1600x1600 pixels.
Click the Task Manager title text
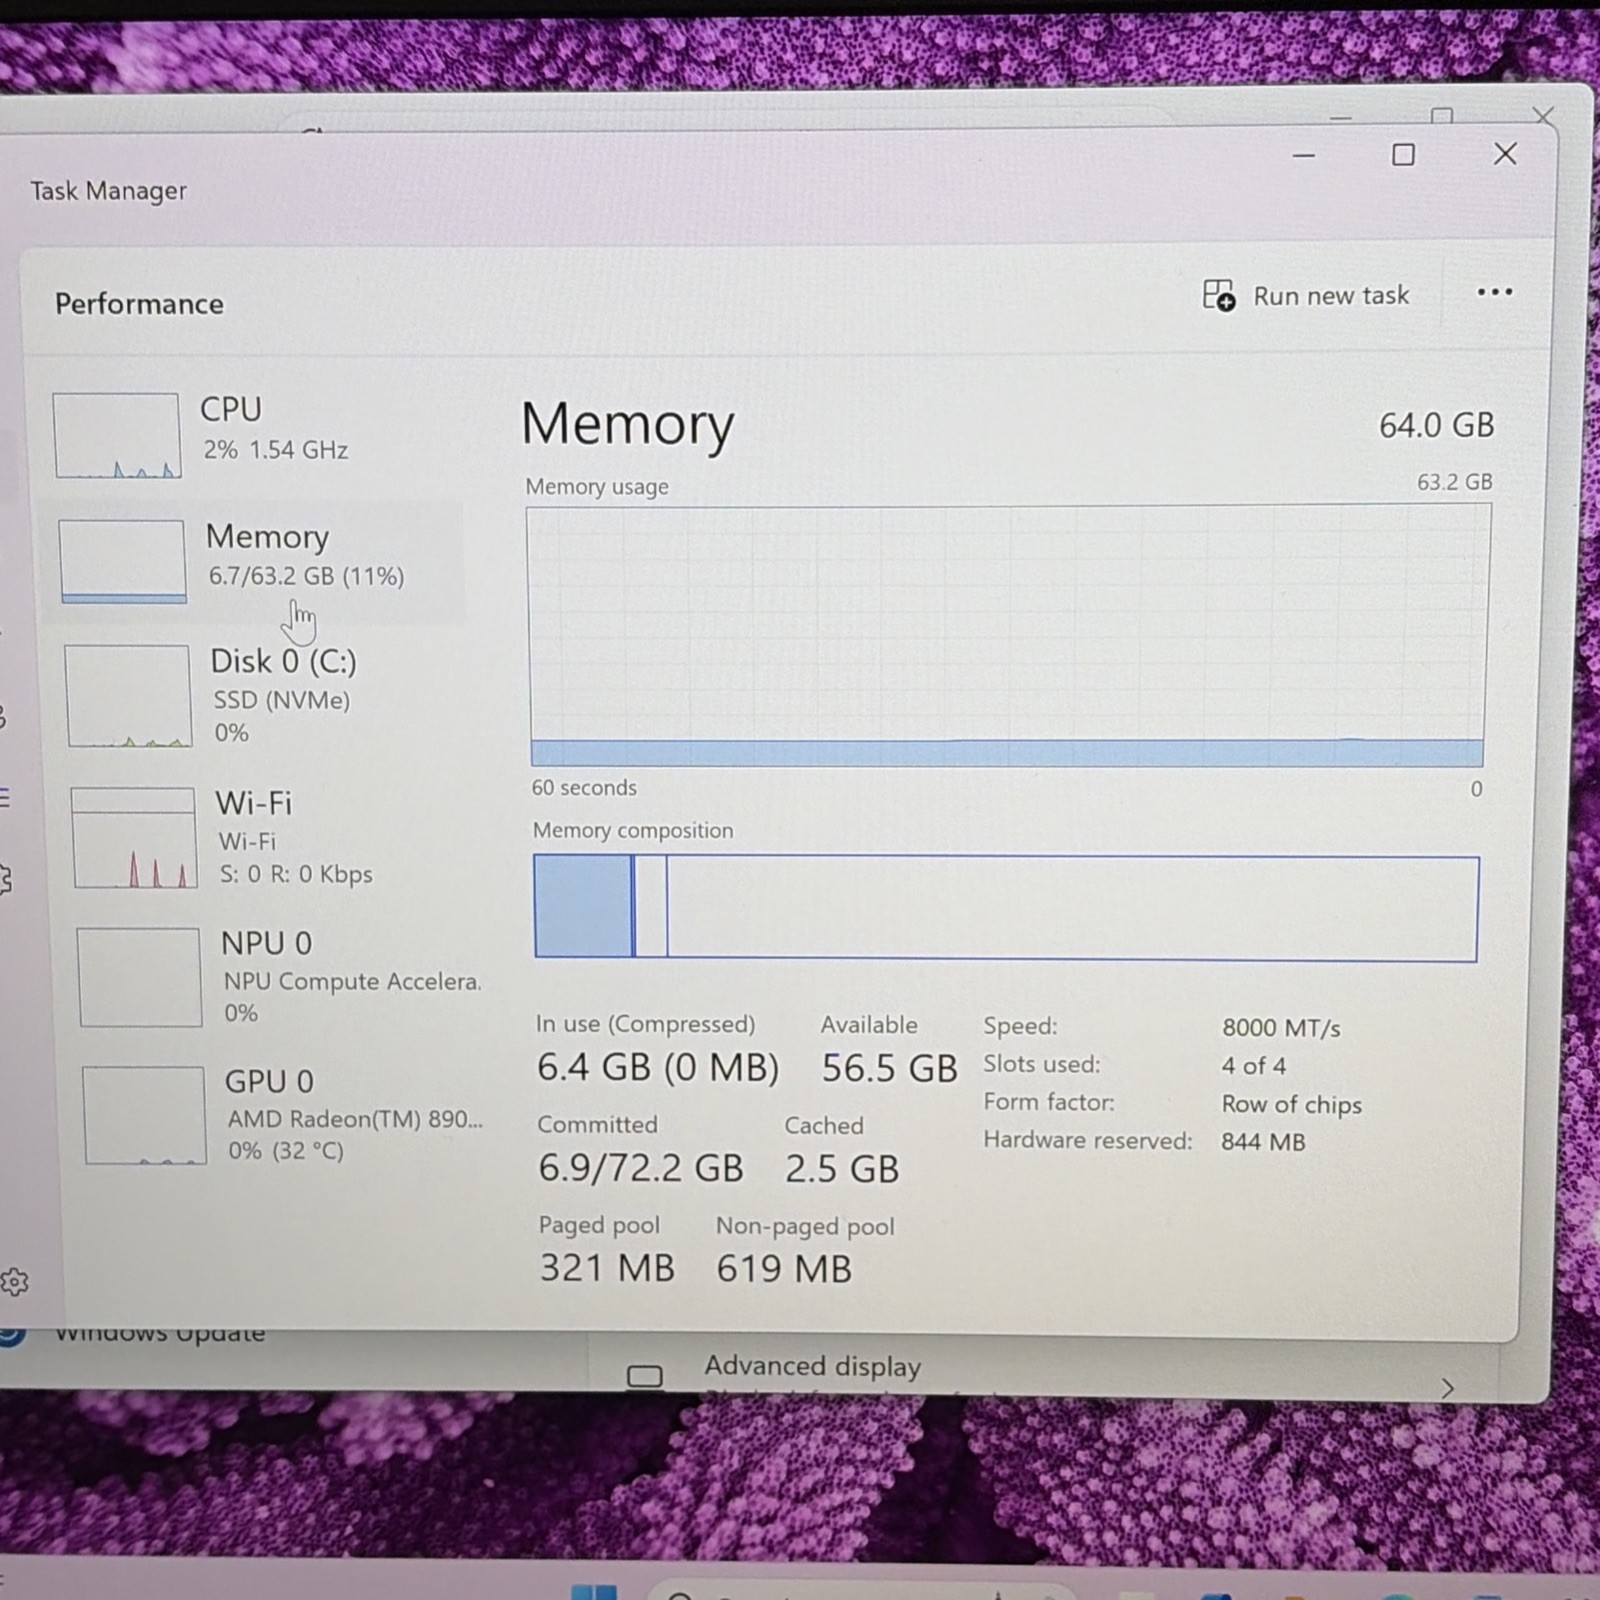pos(108,190)
